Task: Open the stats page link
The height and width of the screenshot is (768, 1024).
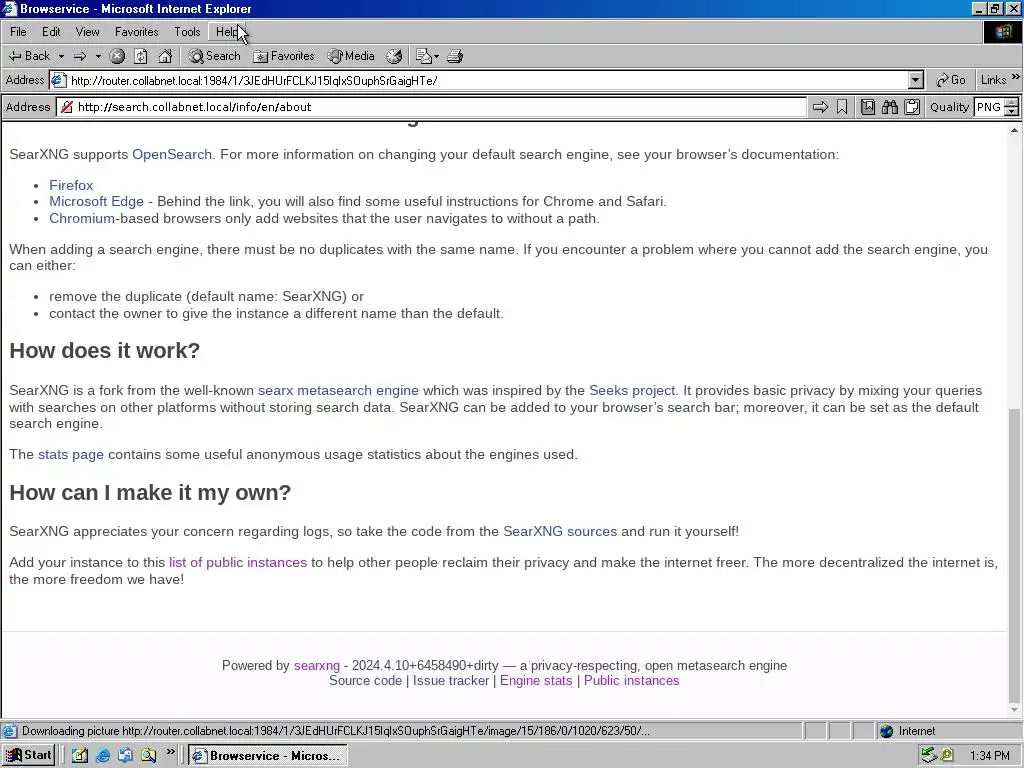Action: point(71,455)
